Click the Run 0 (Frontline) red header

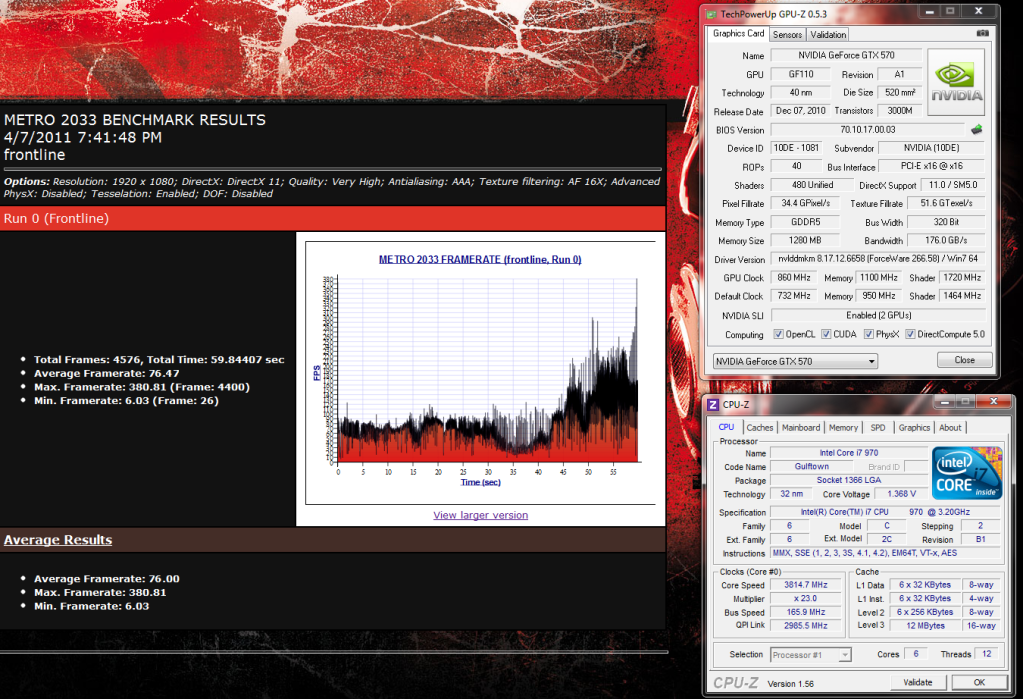point(332,219)
